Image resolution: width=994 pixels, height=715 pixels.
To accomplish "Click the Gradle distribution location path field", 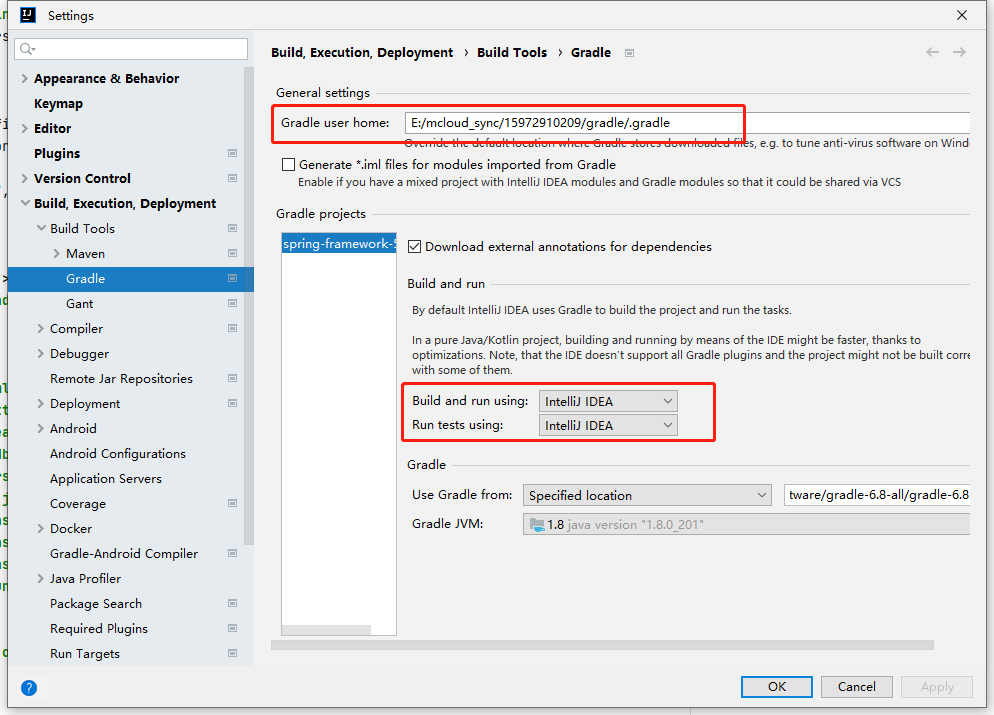I will [877, 495].
